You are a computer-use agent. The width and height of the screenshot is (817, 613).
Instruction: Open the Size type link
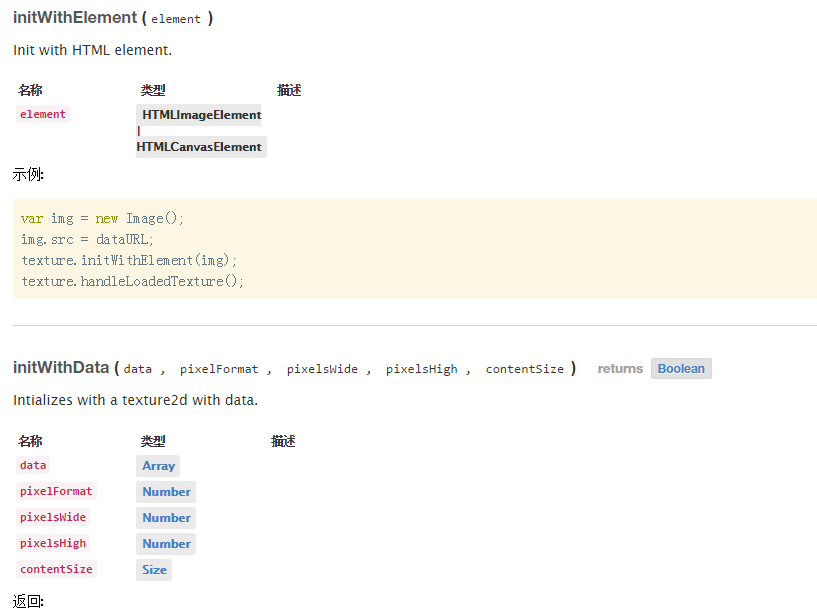tap(154, 570)
